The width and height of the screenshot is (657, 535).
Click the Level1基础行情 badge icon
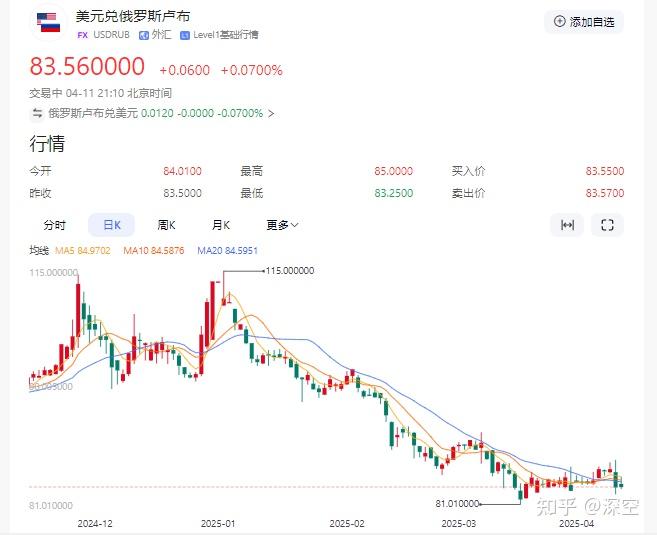[x=185, y=35]
